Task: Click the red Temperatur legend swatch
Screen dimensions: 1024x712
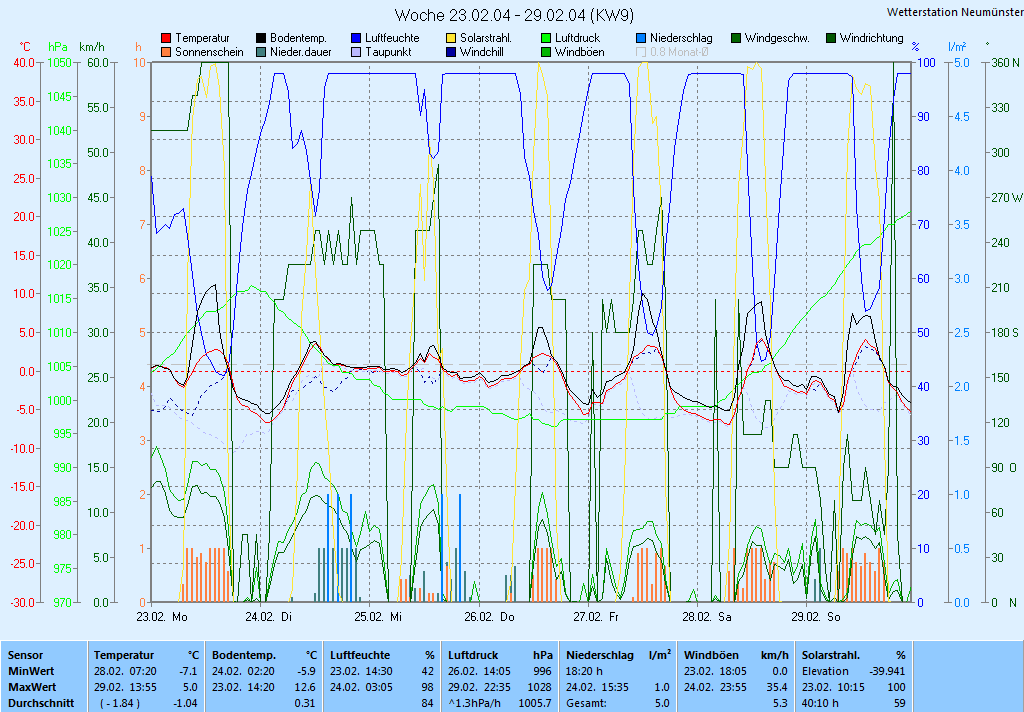Action: pyautogui.click(x=166, y=39)
